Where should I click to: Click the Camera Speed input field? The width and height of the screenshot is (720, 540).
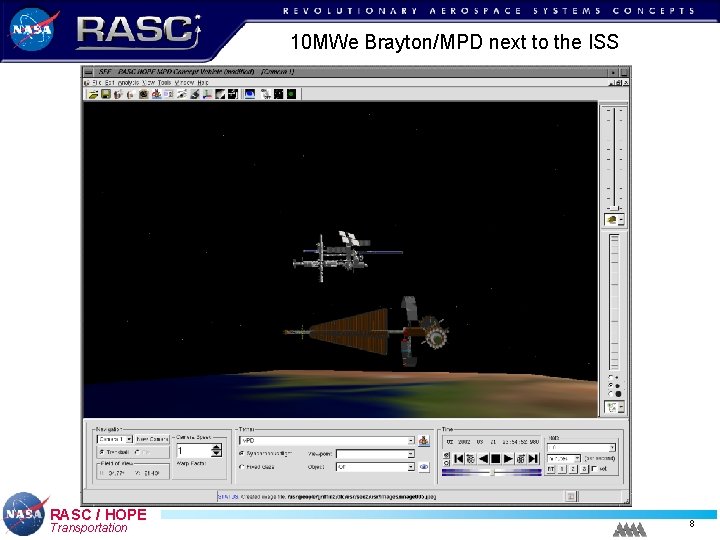click(x=193, y=450)
